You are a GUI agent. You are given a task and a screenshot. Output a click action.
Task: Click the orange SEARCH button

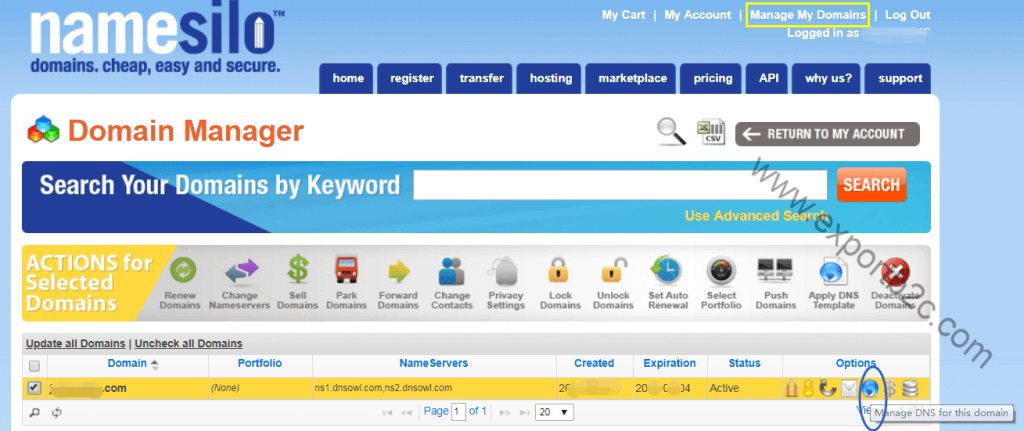pos(871,185)
